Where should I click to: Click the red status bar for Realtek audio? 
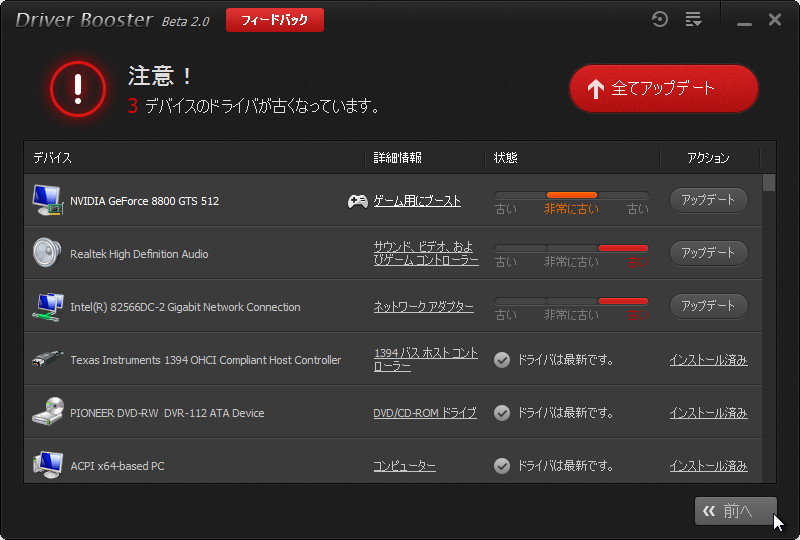point(623,248)
